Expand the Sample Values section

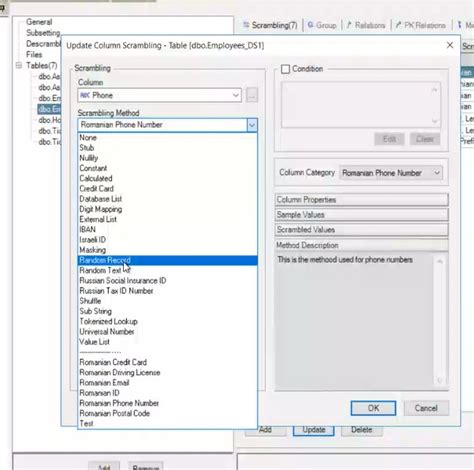[362, 215]
